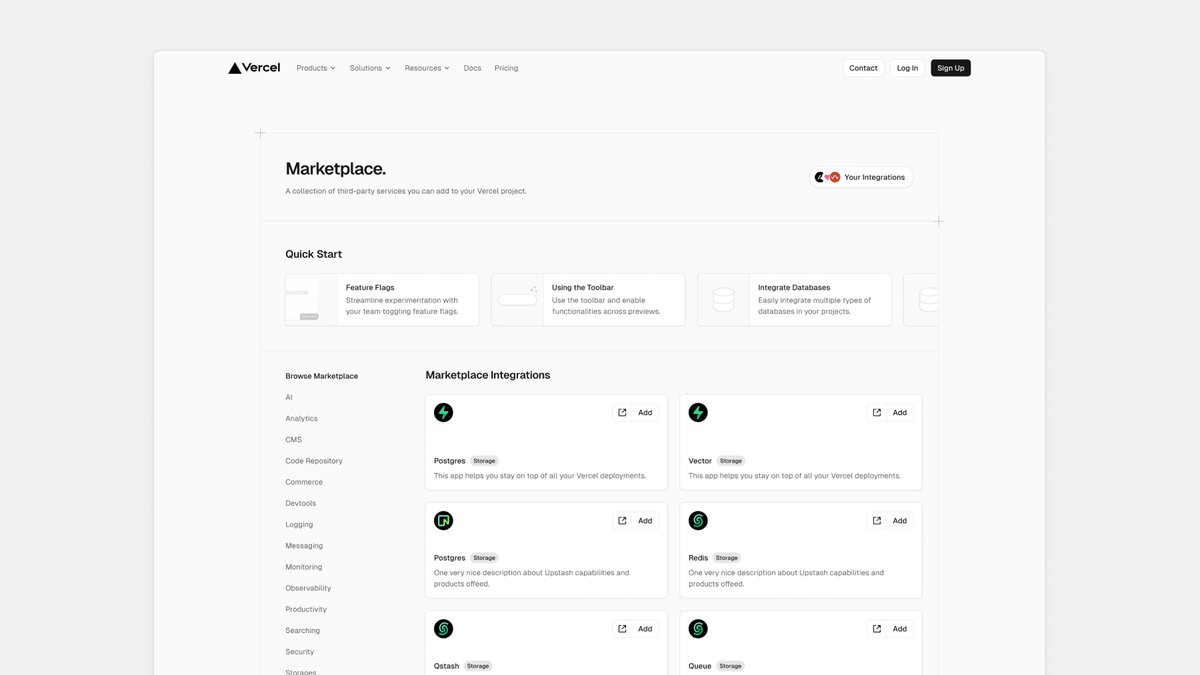The height and width of the screenshot is (675, 1200).
Task: Click the Storage badge on the Redis card
Action: [726, 557]
